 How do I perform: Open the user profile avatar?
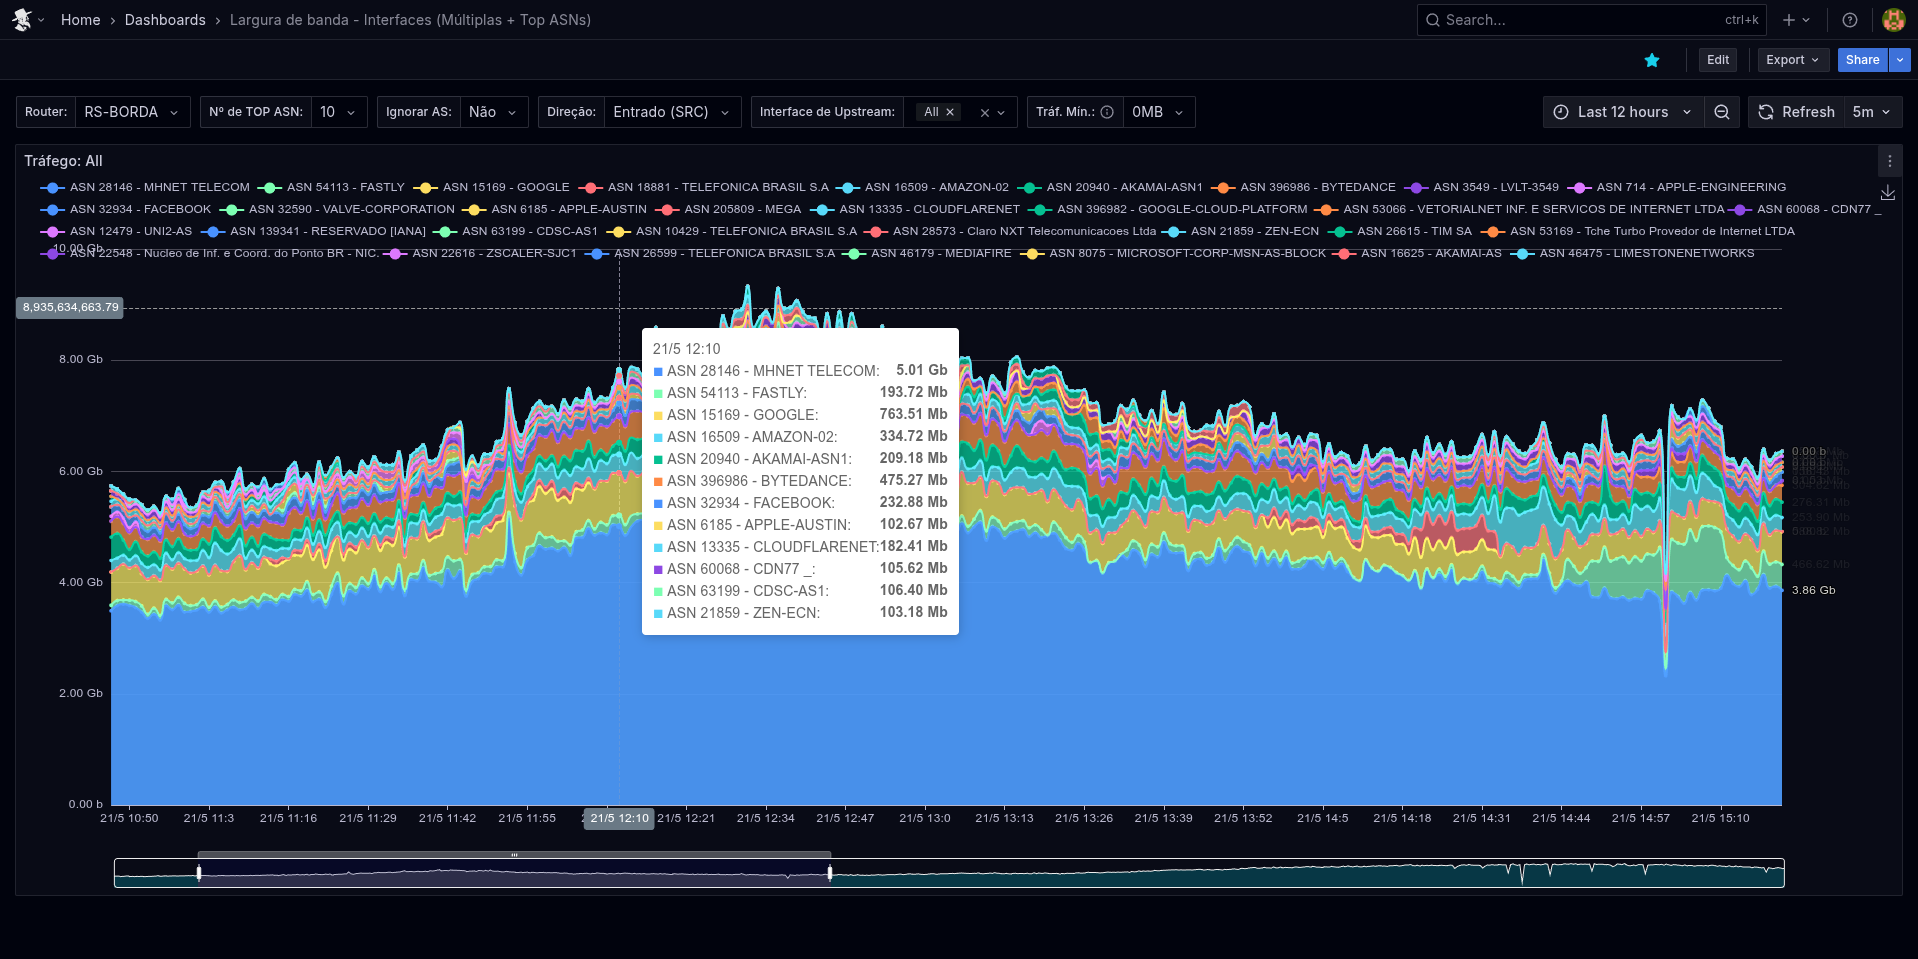coord(1893,20)
